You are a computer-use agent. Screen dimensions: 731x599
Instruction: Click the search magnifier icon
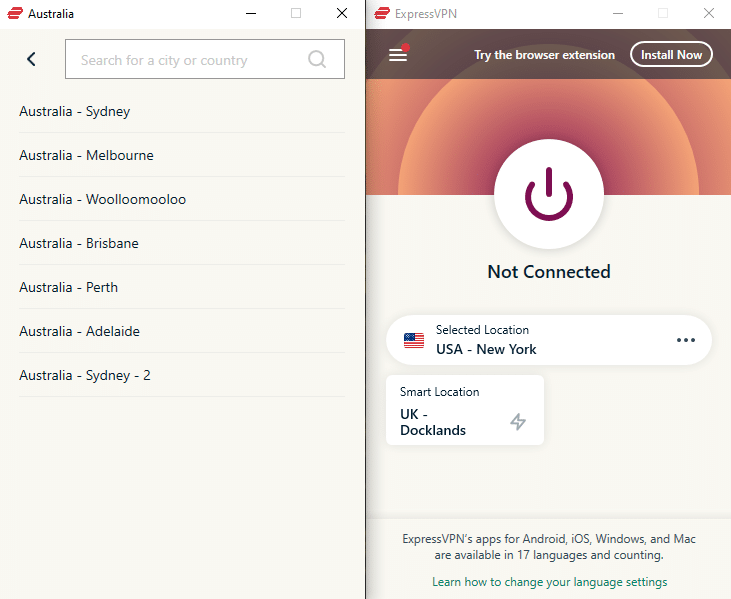coord(317,59)
